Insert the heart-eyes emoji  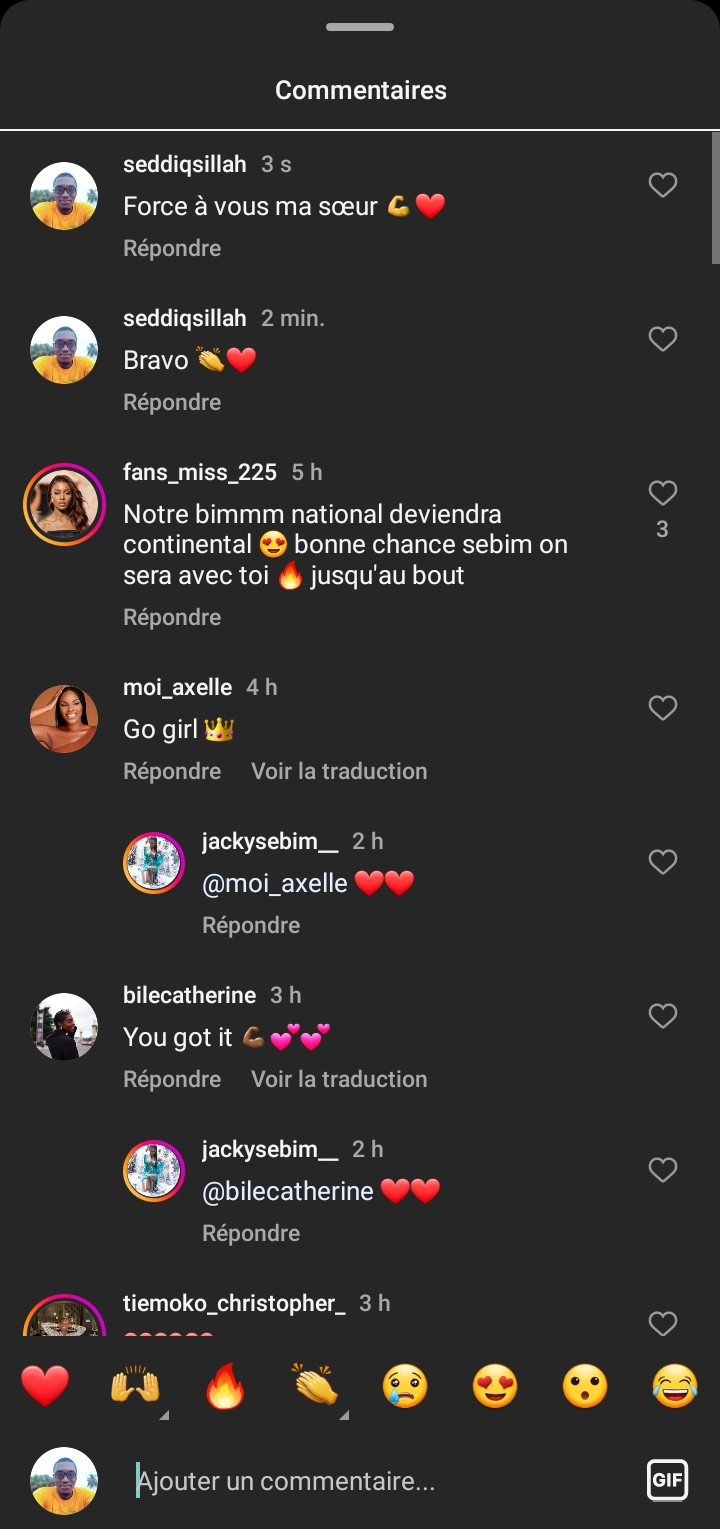[x=495, y=1387]
